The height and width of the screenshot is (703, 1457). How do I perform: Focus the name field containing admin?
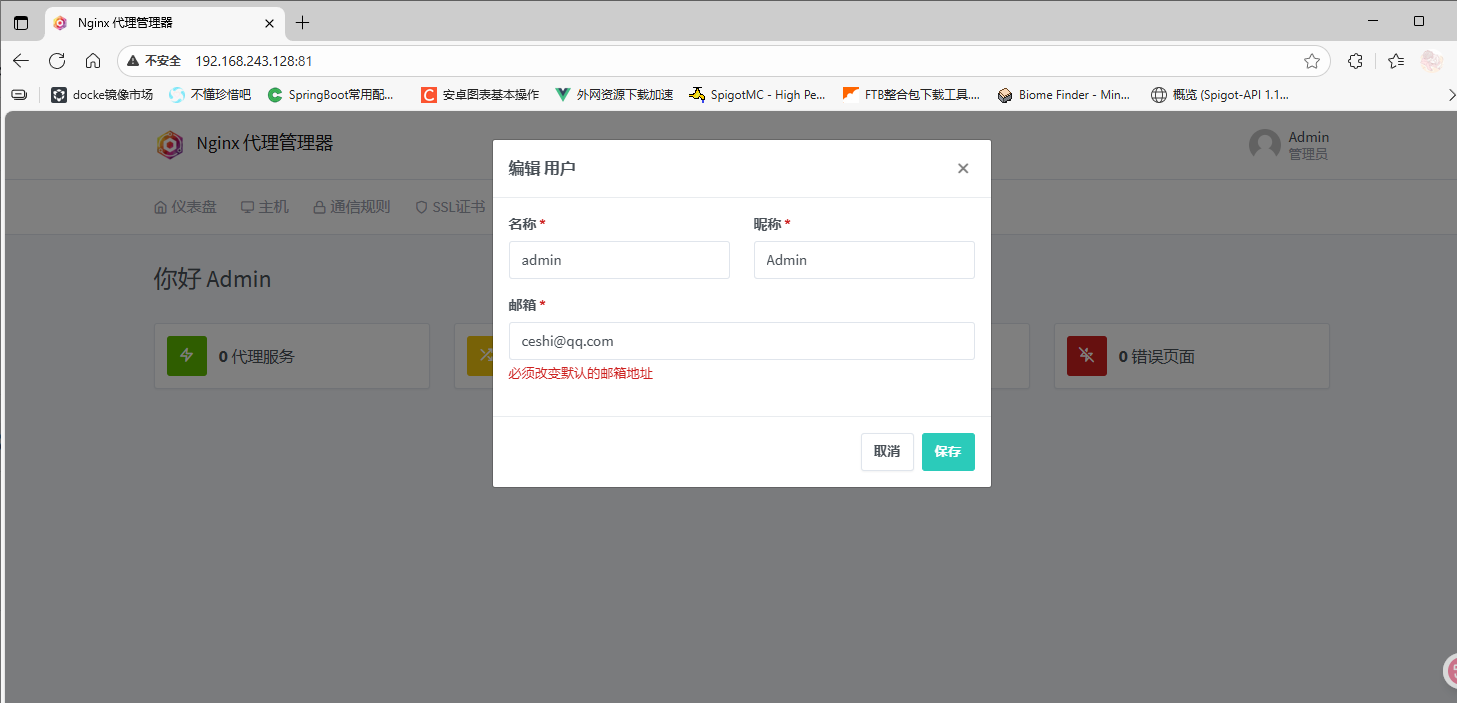click(618, 260)
